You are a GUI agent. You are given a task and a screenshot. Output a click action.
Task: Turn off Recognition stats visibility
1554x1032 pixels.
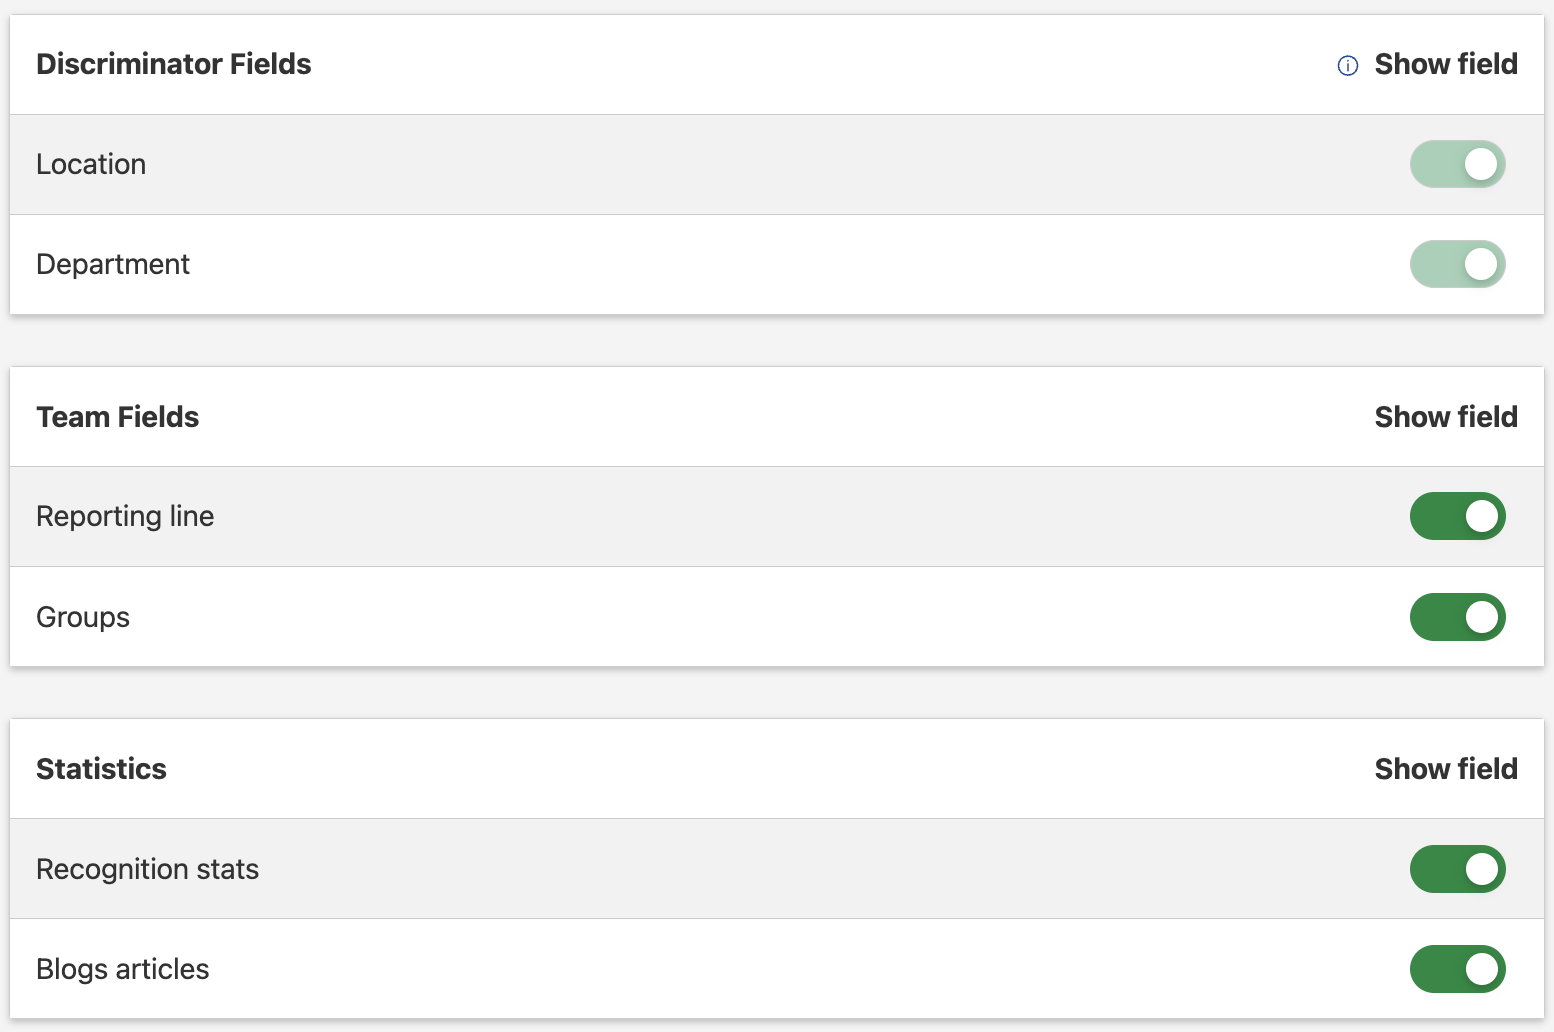coord(1457,869)
